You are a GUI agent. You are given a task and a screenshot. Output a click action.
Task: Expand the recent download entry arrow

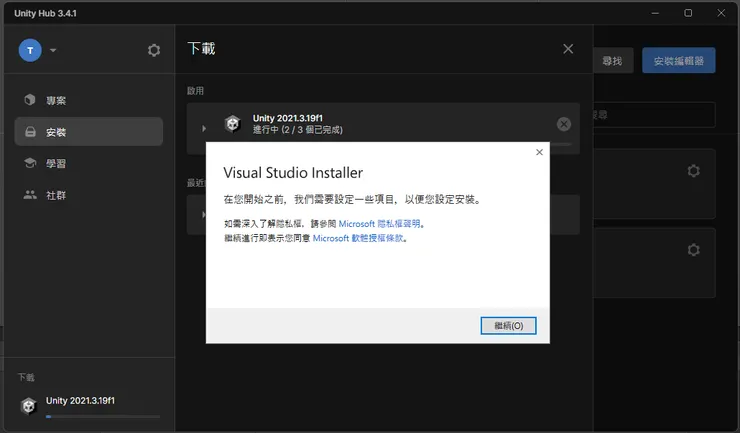coord(203,214)
